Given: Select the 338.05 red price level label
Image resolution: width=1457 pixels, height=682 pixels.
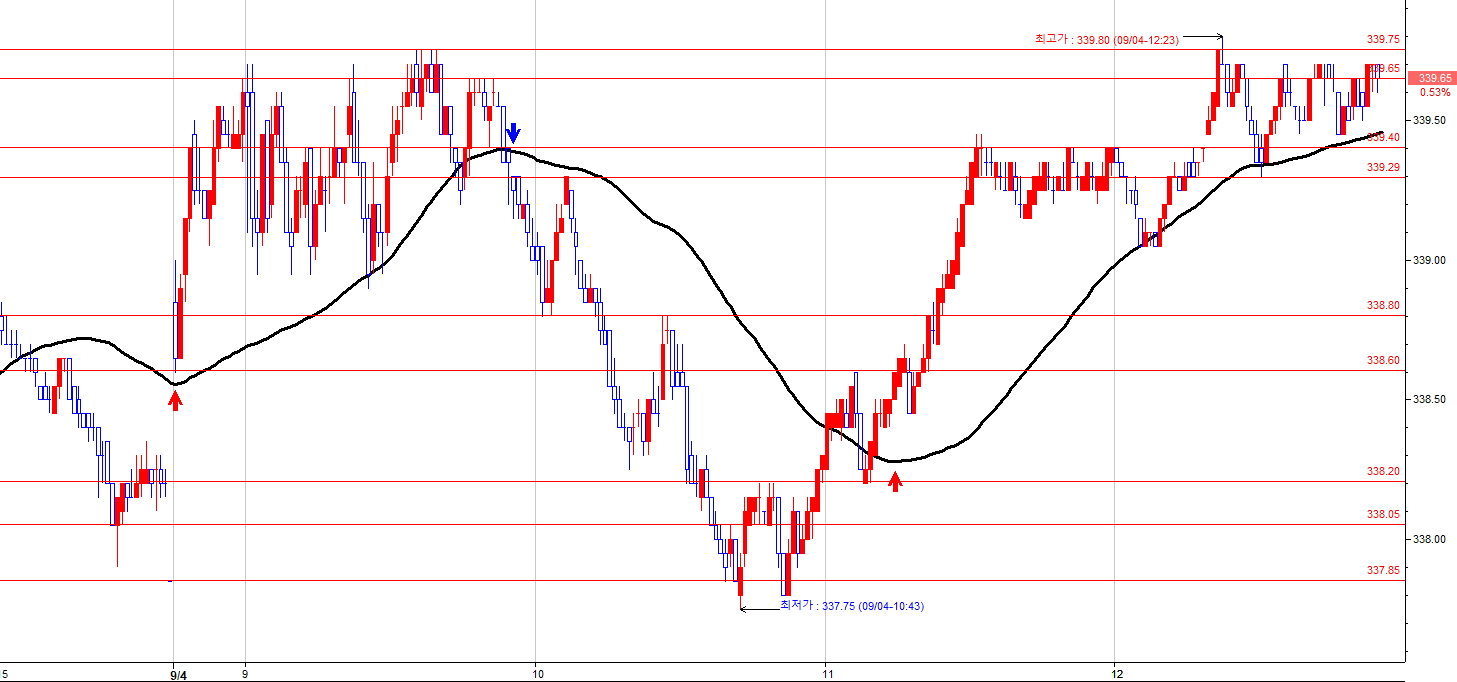Looking at the screenshot, I should click(x=1383, y=514).
